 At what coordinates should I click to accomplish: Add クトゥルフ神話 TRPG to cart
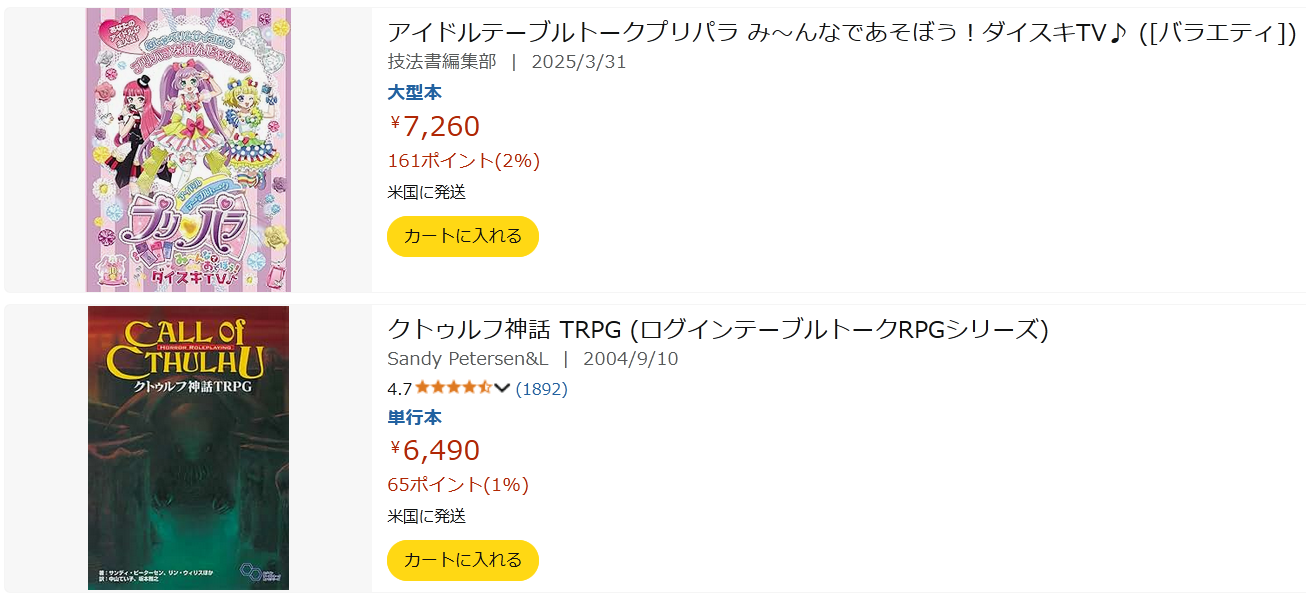462,560
